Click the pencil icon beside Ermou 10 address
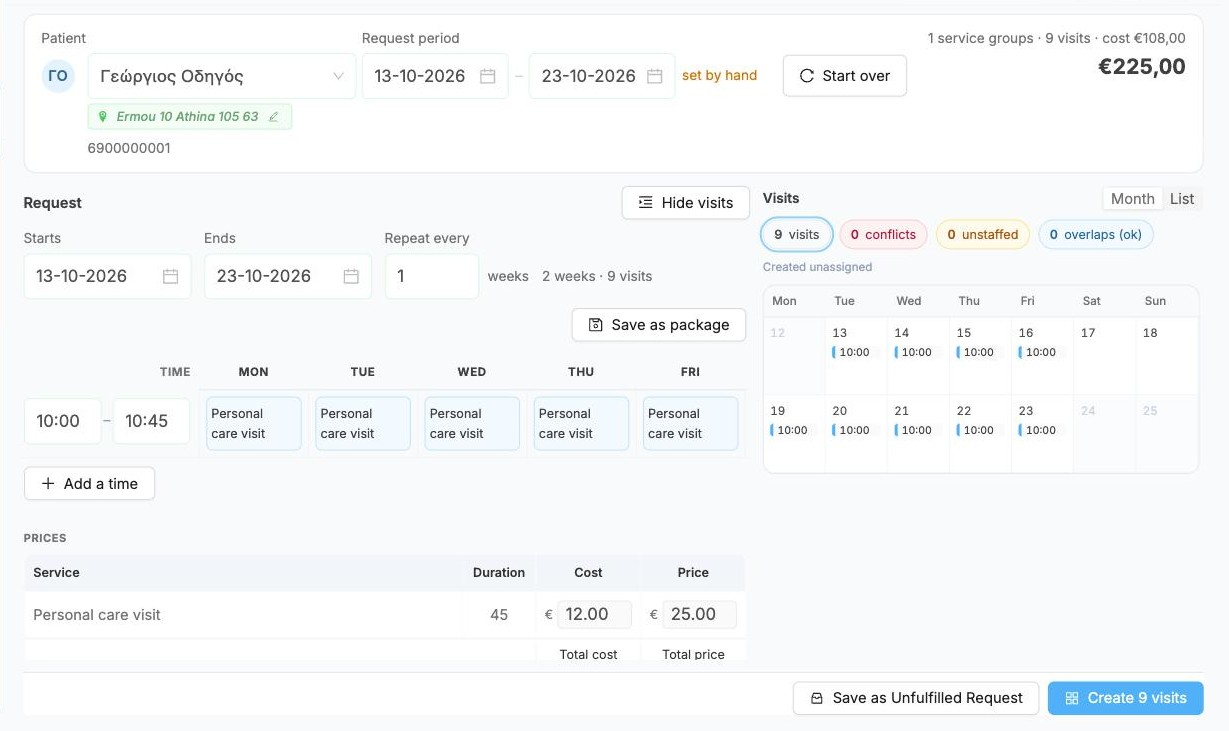Viewport: 1229px width, 731px height. coord(274,117)
